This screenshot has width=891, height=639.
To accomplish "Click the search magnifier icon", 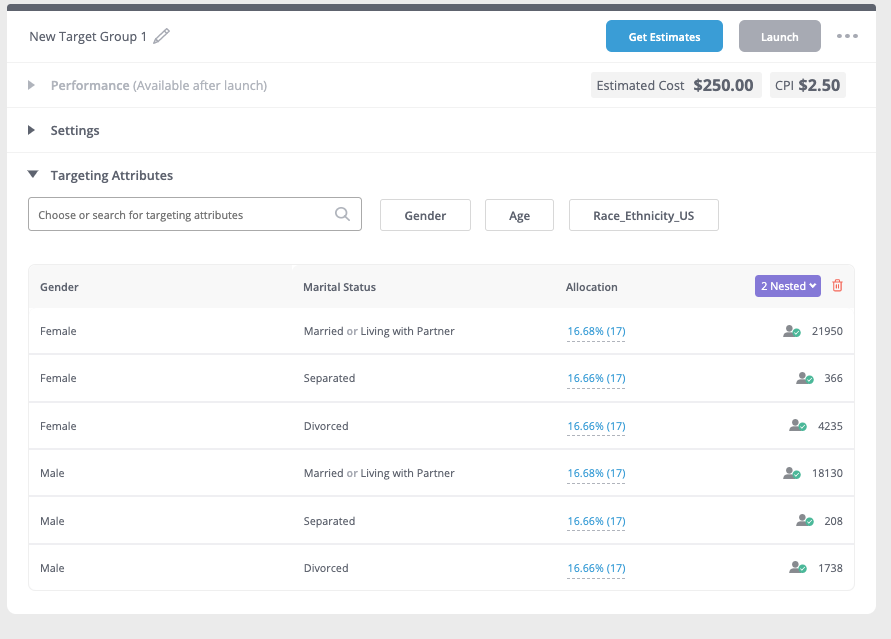I will [x=342, y=214].
